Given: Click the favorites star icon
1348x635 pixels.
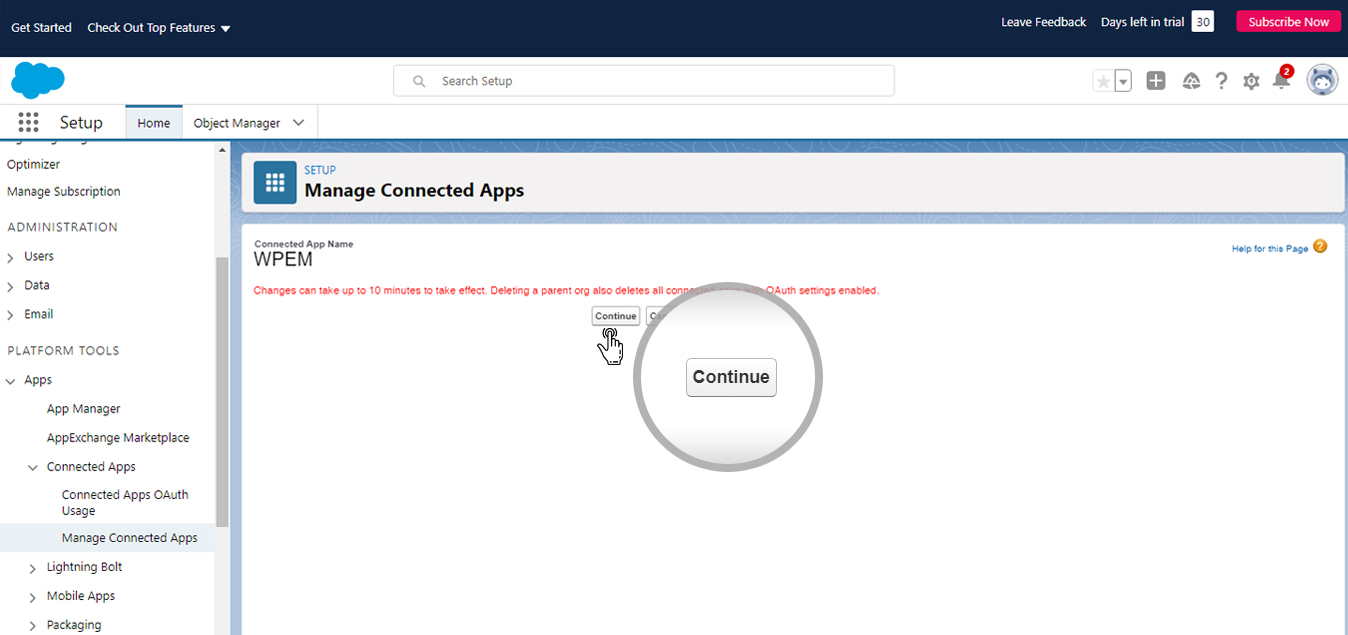Looking at the screenshot, I should (1103, 81).
